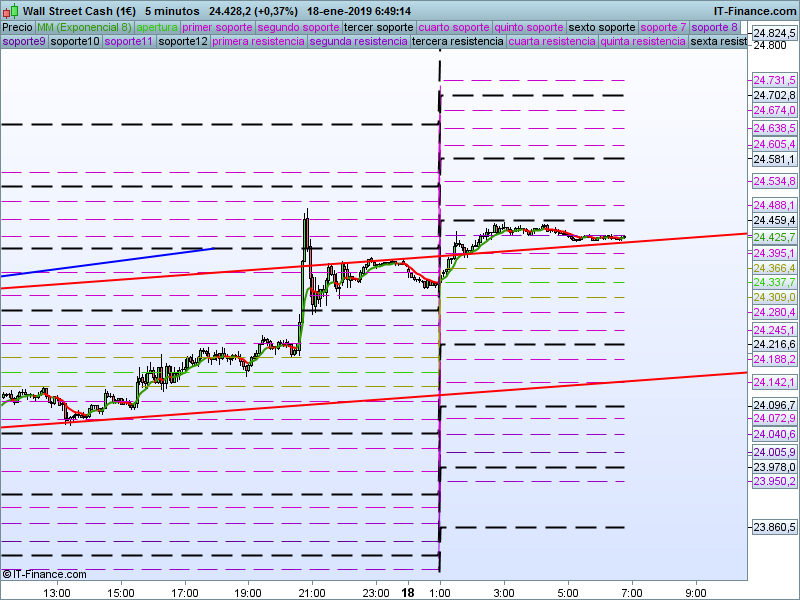Select the 'soporte9' label

pos(24,41)
